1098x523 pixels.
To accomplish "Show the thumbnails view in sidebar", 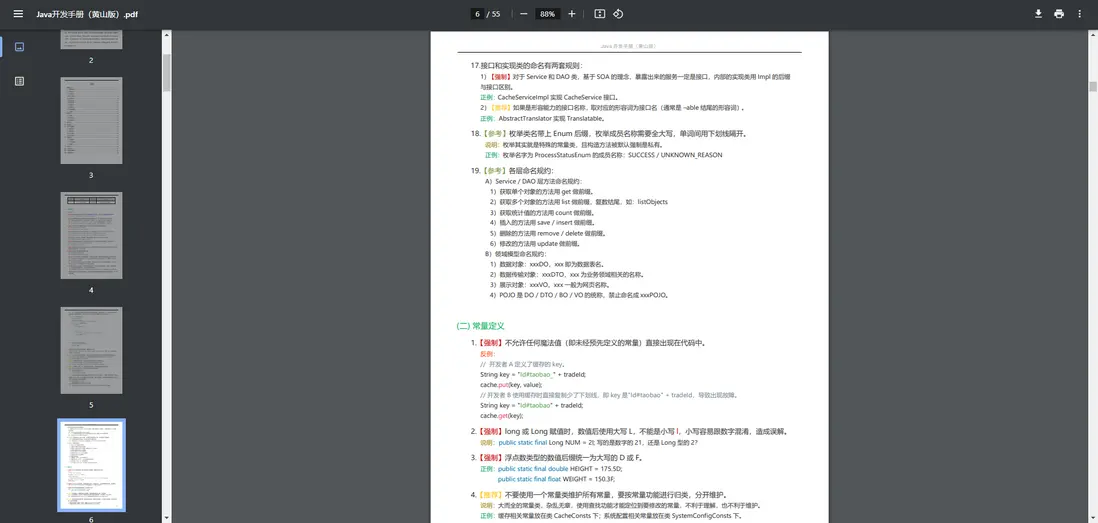I will coord(19,47).
